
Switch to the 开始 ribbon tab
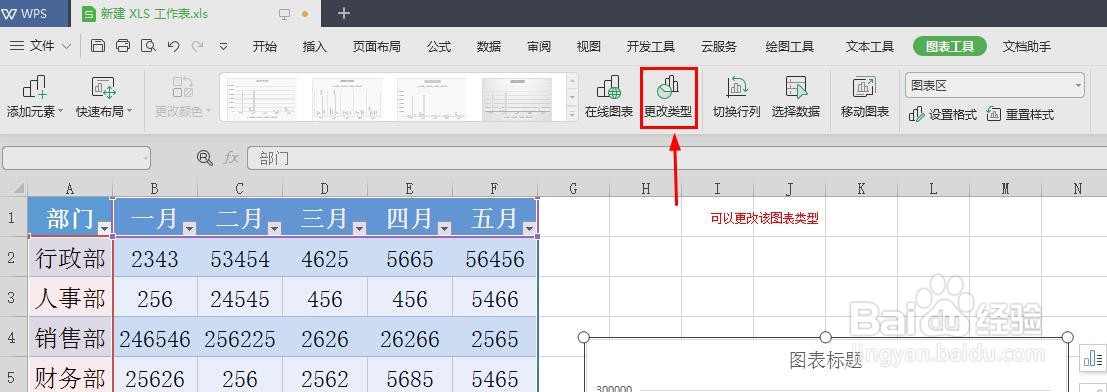click(265, 47)
